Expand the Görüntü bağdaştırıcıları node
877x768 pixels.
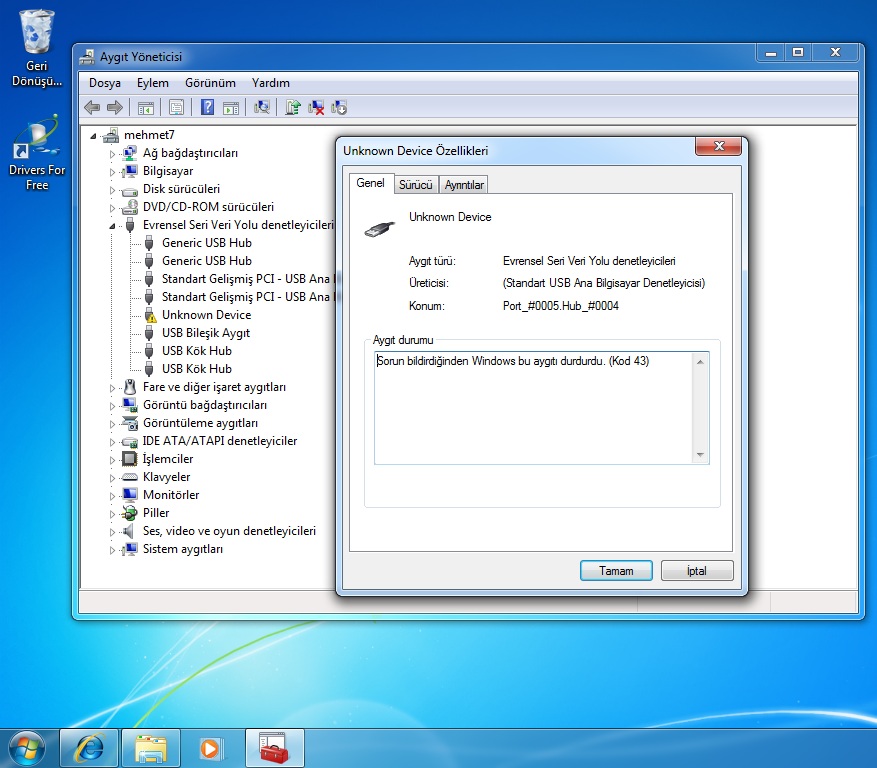112,406
